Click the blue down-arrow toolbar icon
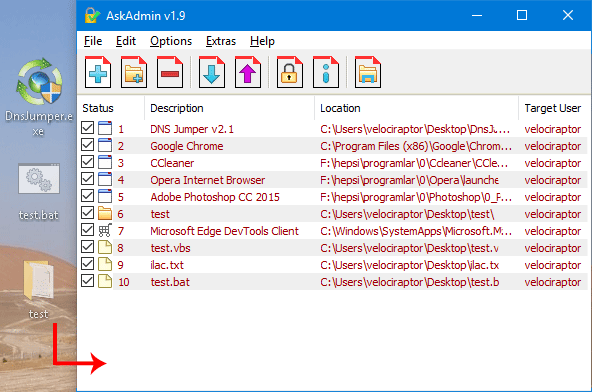Image resolution: width=592 pixels, height=392 pixels. pos(212,72)
